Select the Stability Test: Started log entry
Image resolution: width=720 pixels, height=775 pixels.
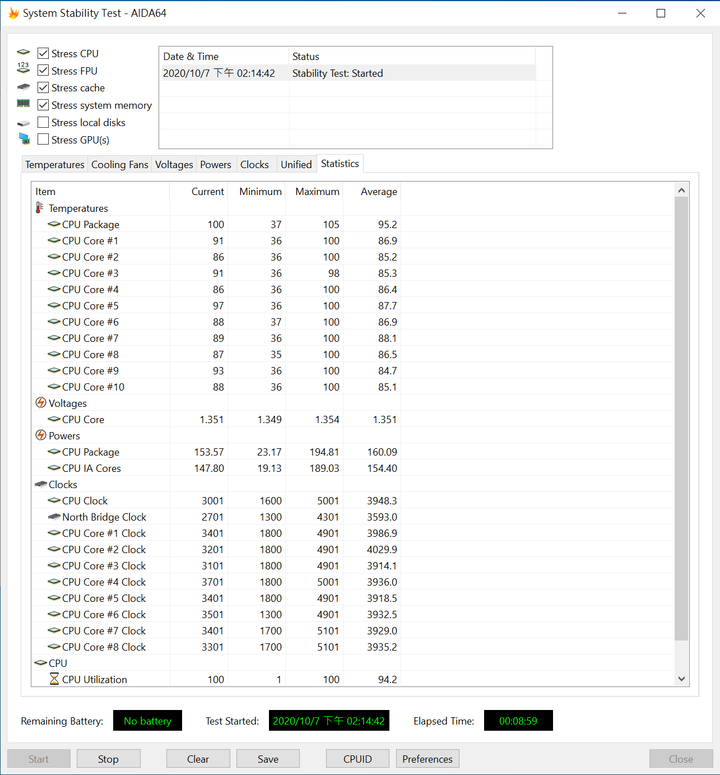click(x=347, y=73)
